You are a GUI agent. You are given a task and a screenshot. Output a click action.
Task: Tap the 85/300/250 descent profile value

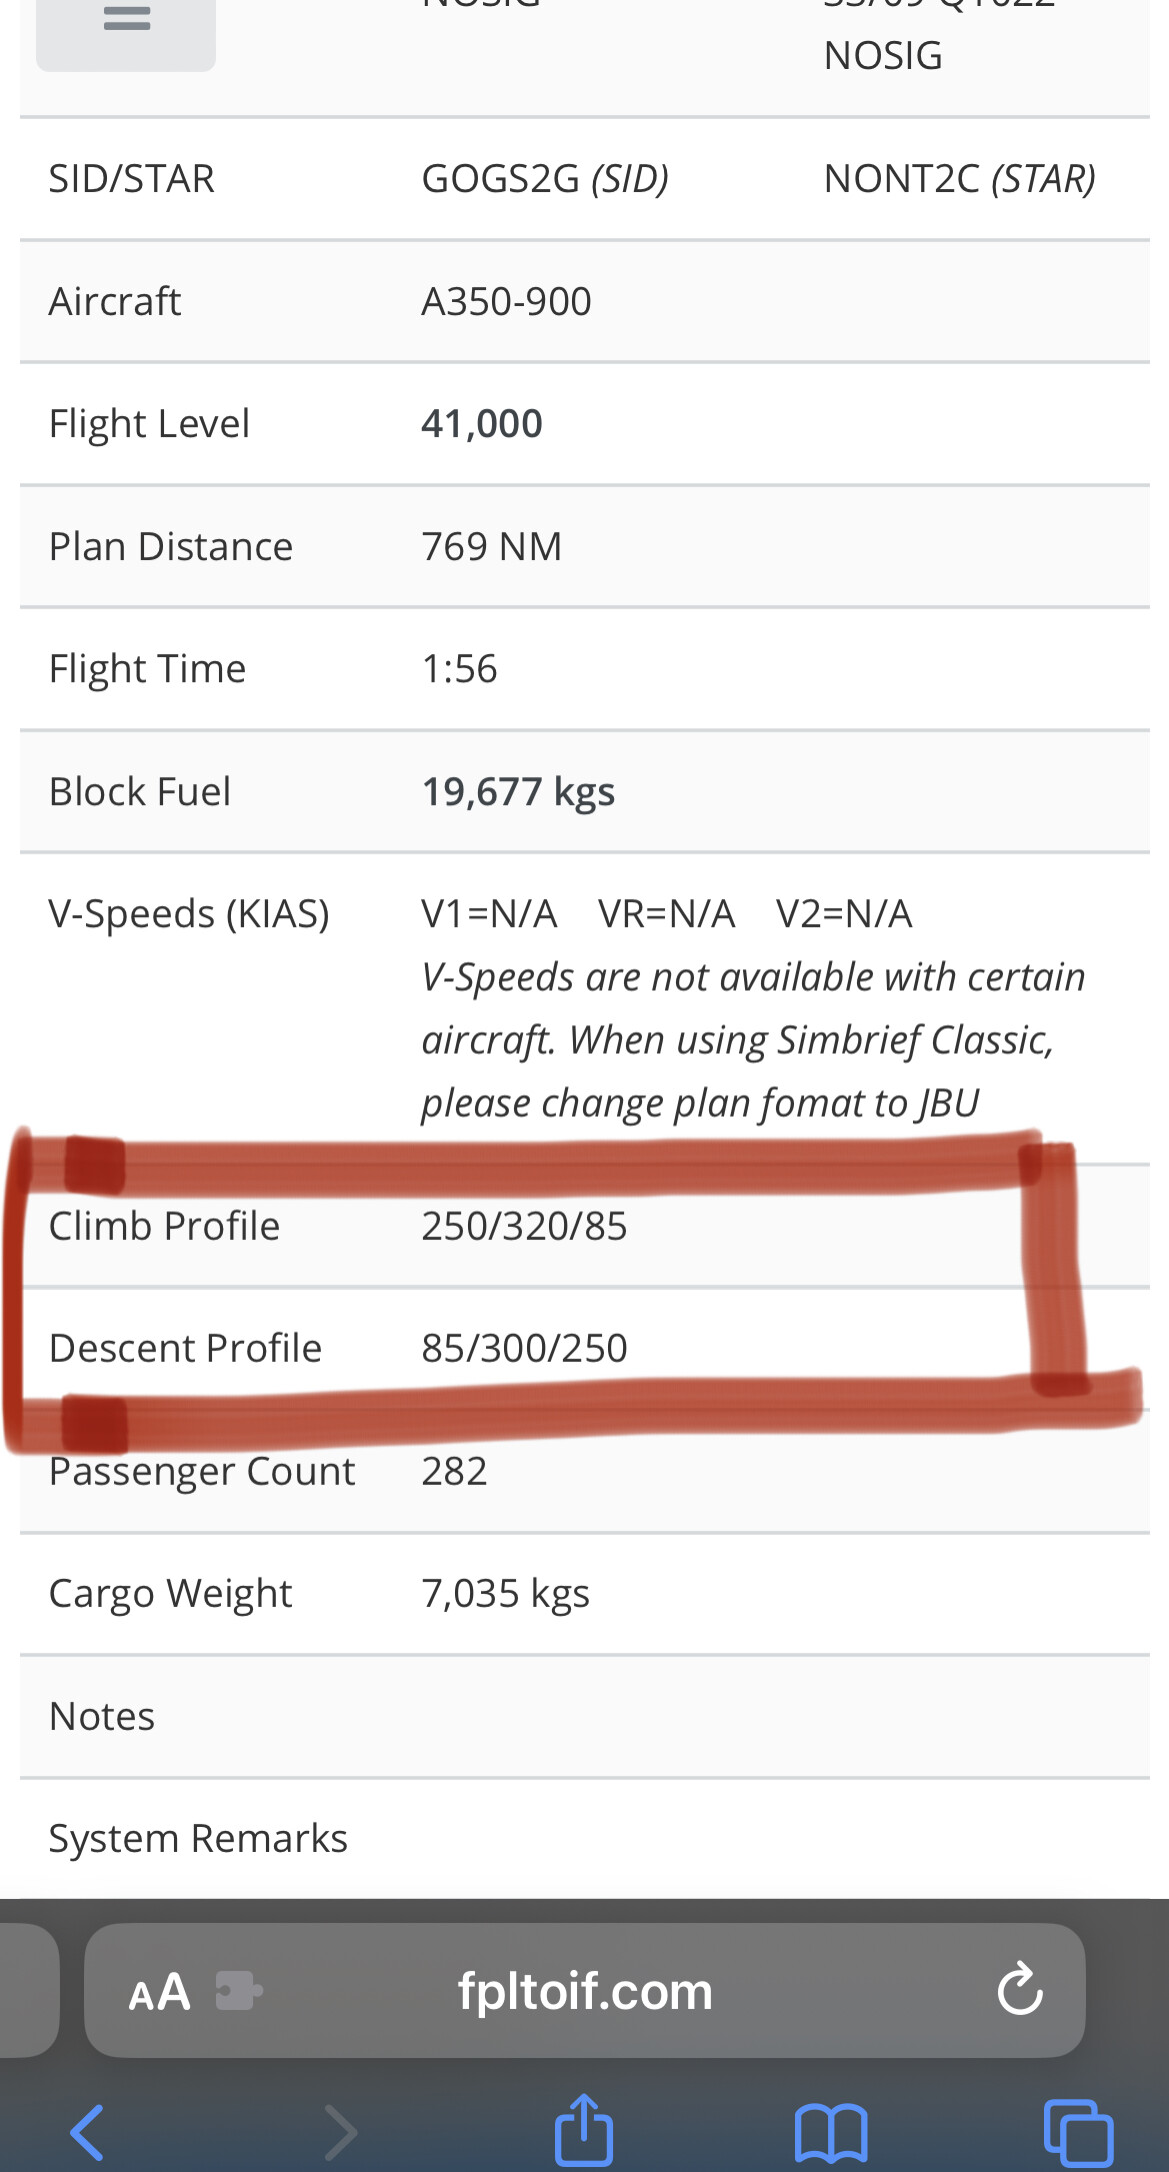coord(524,1348)
